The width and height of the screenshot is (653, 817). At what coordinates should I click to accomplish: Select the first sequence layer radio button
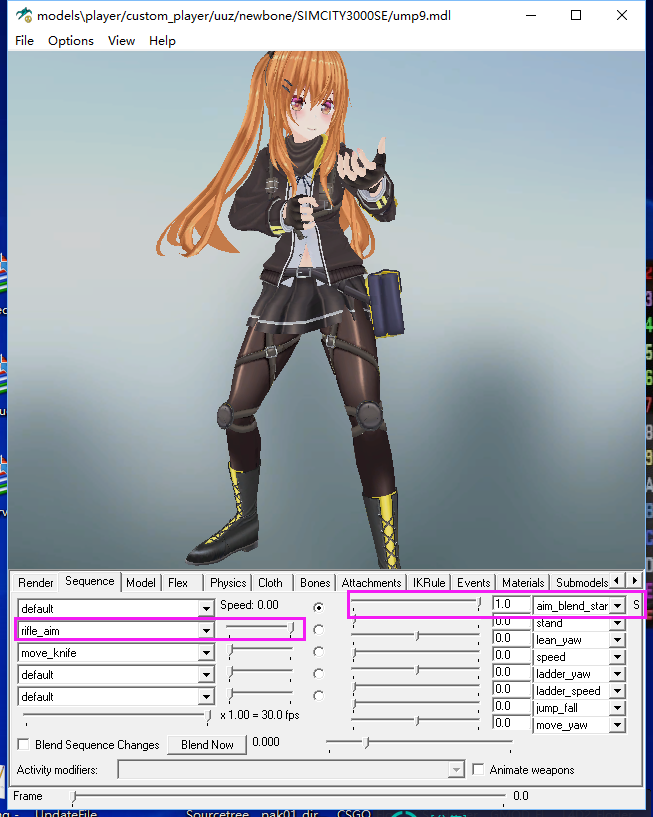[x=318, y=608]
